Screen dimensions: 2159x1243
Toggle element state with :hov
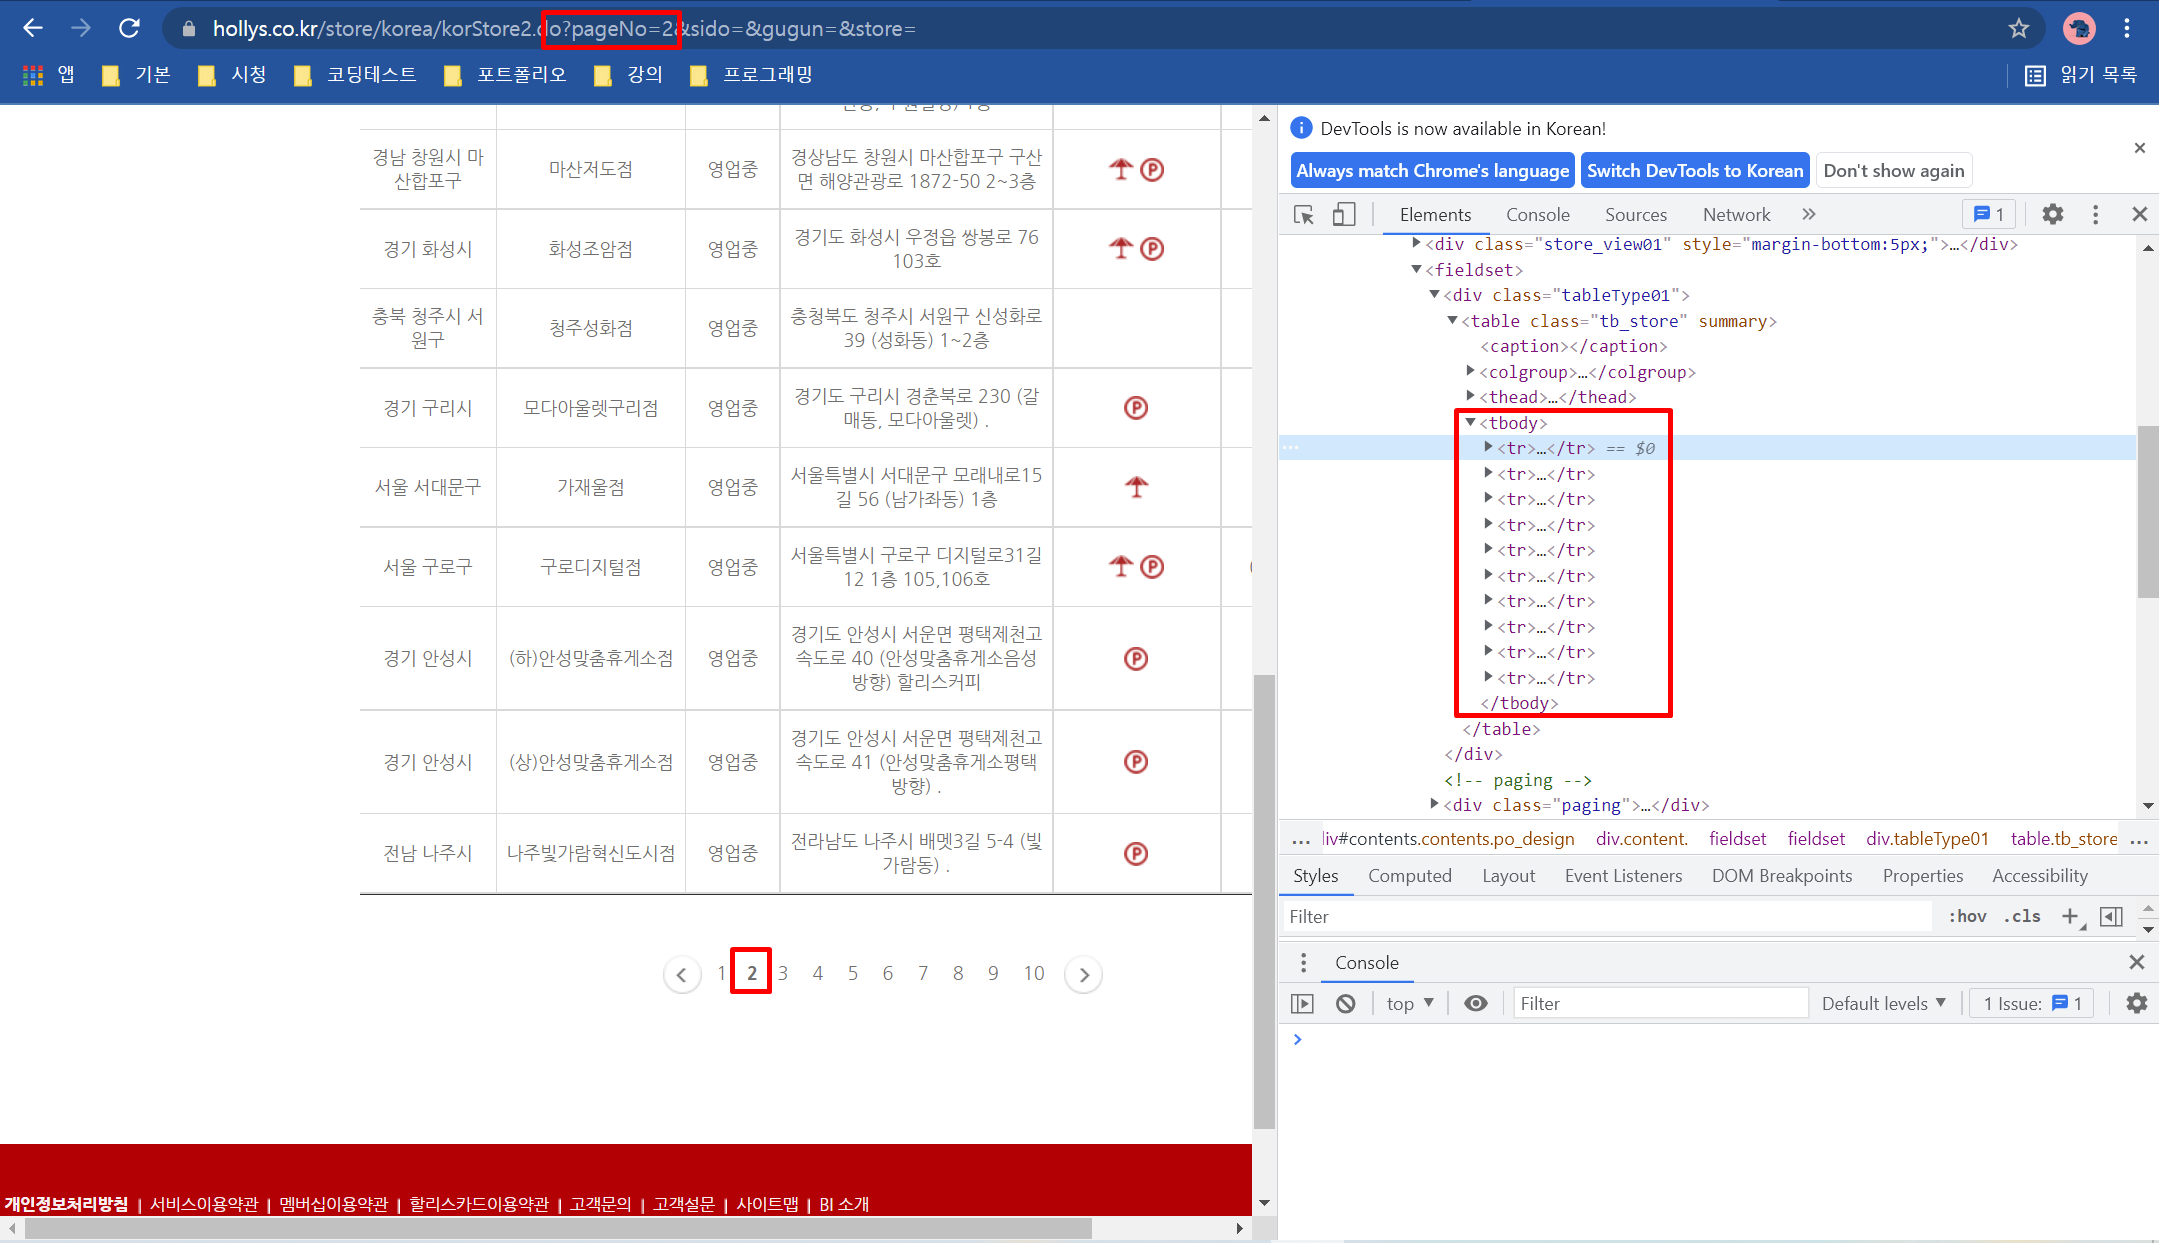coord(1967,916)
